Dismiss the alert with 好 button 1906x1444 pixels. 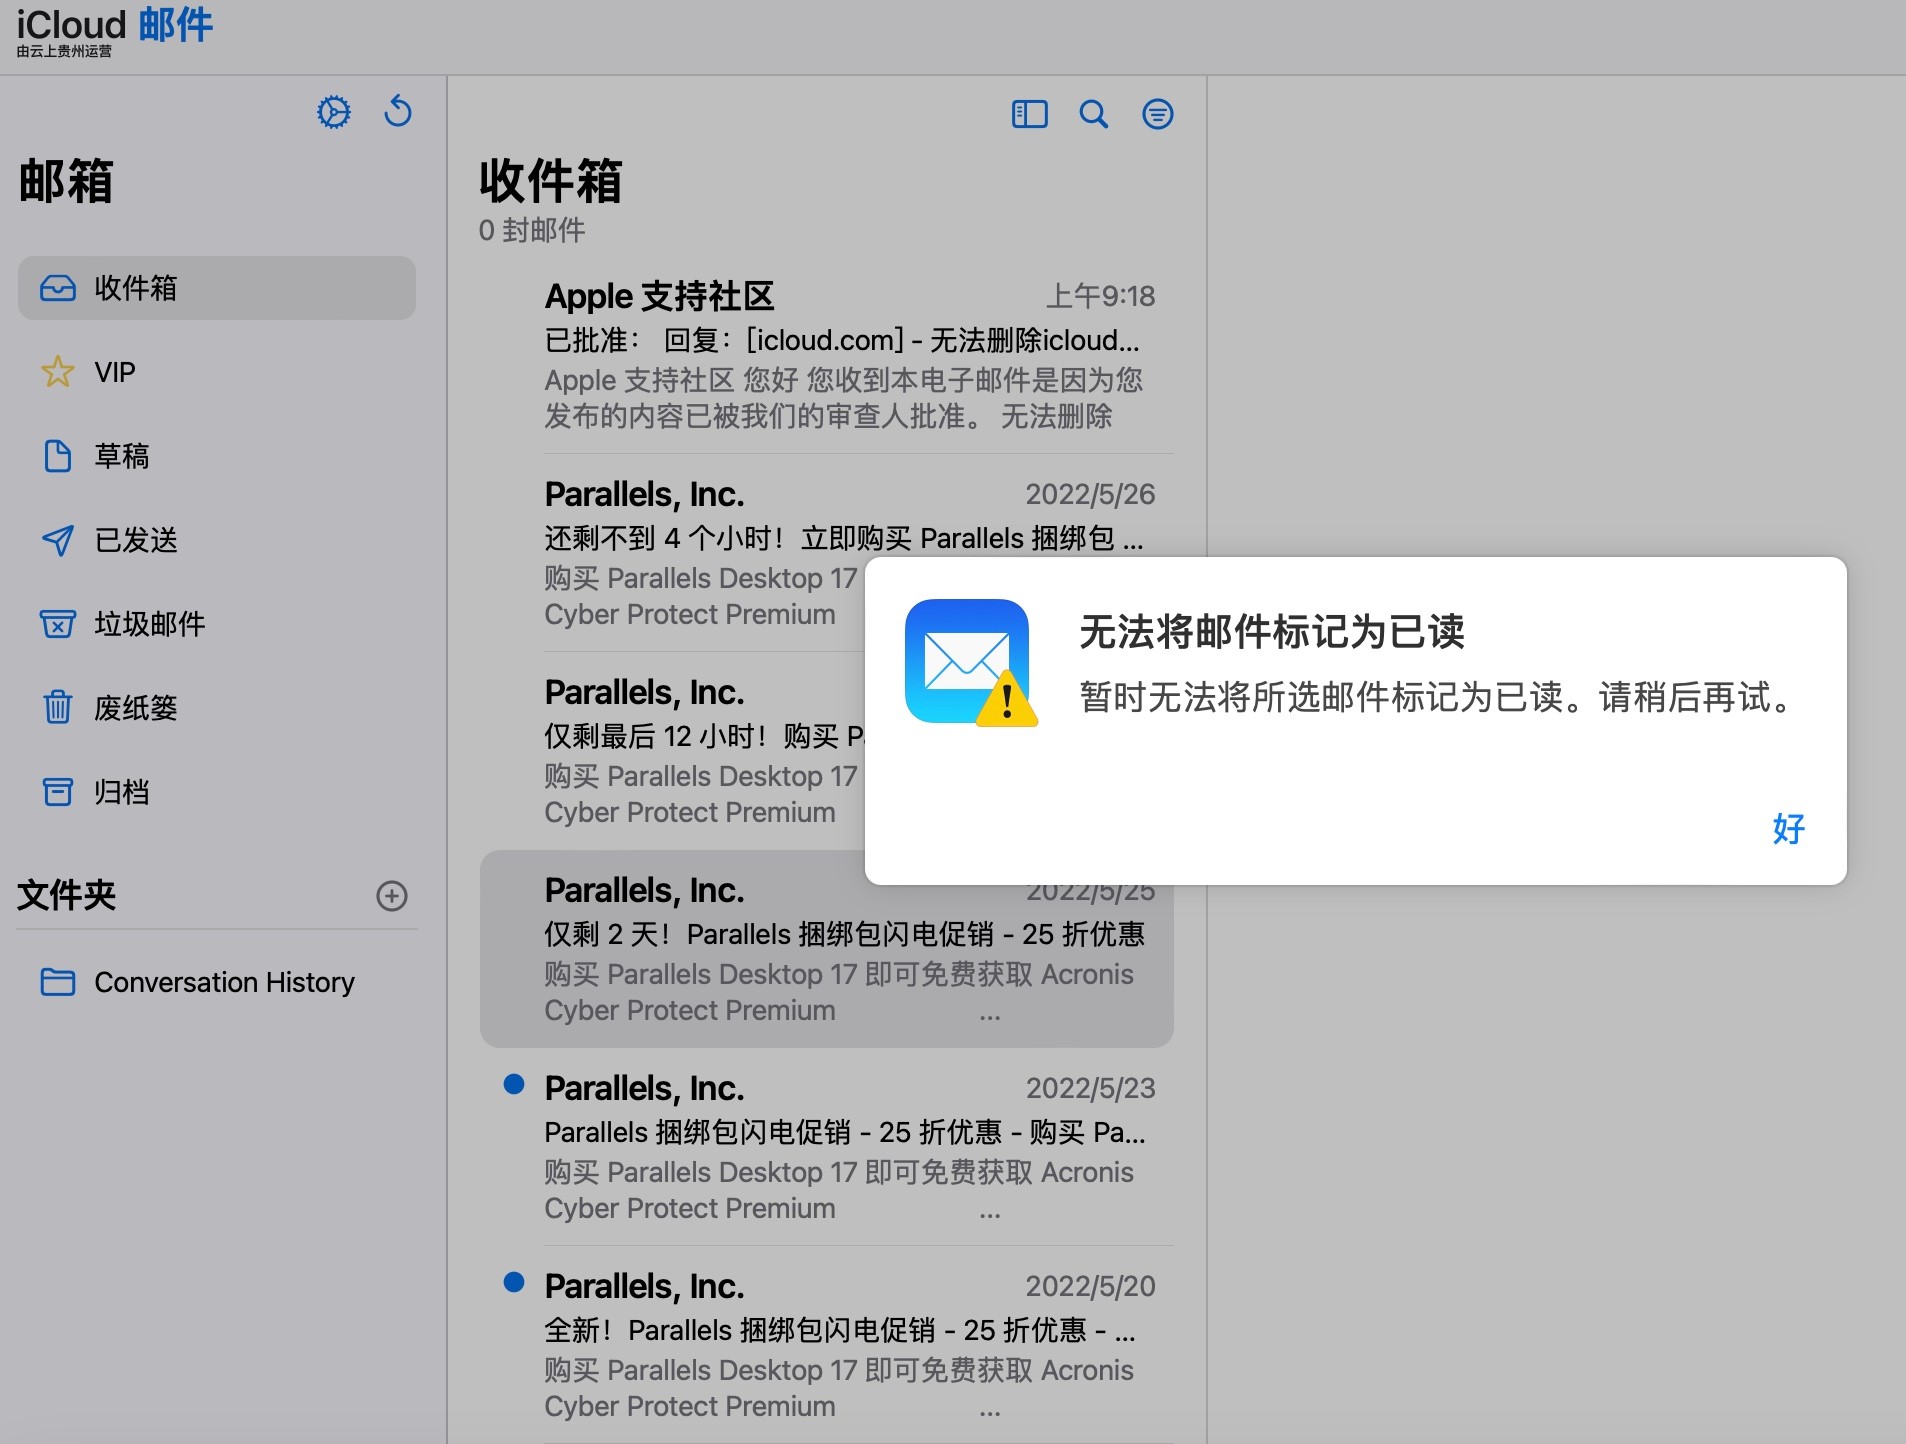pyautogui.click(x=1788, y=828)
